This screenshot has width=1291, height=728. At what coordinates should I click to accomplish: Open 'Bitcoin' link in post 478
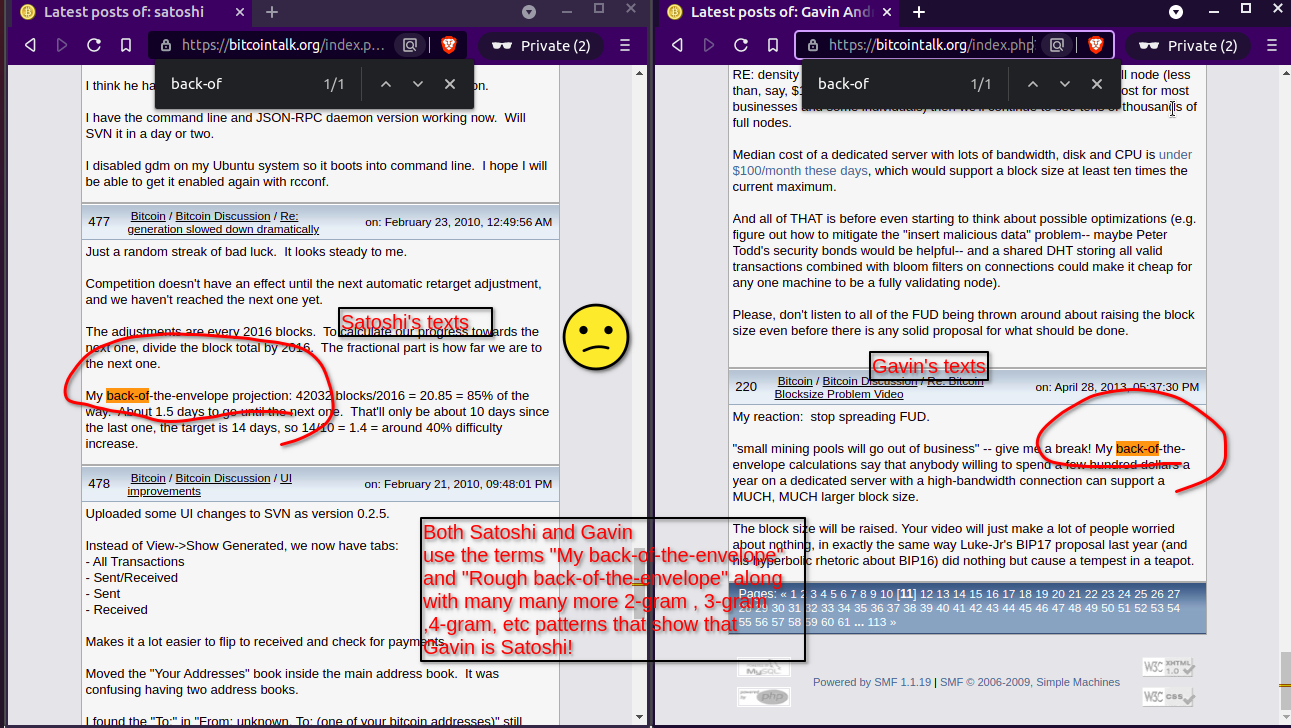point(148,478)
